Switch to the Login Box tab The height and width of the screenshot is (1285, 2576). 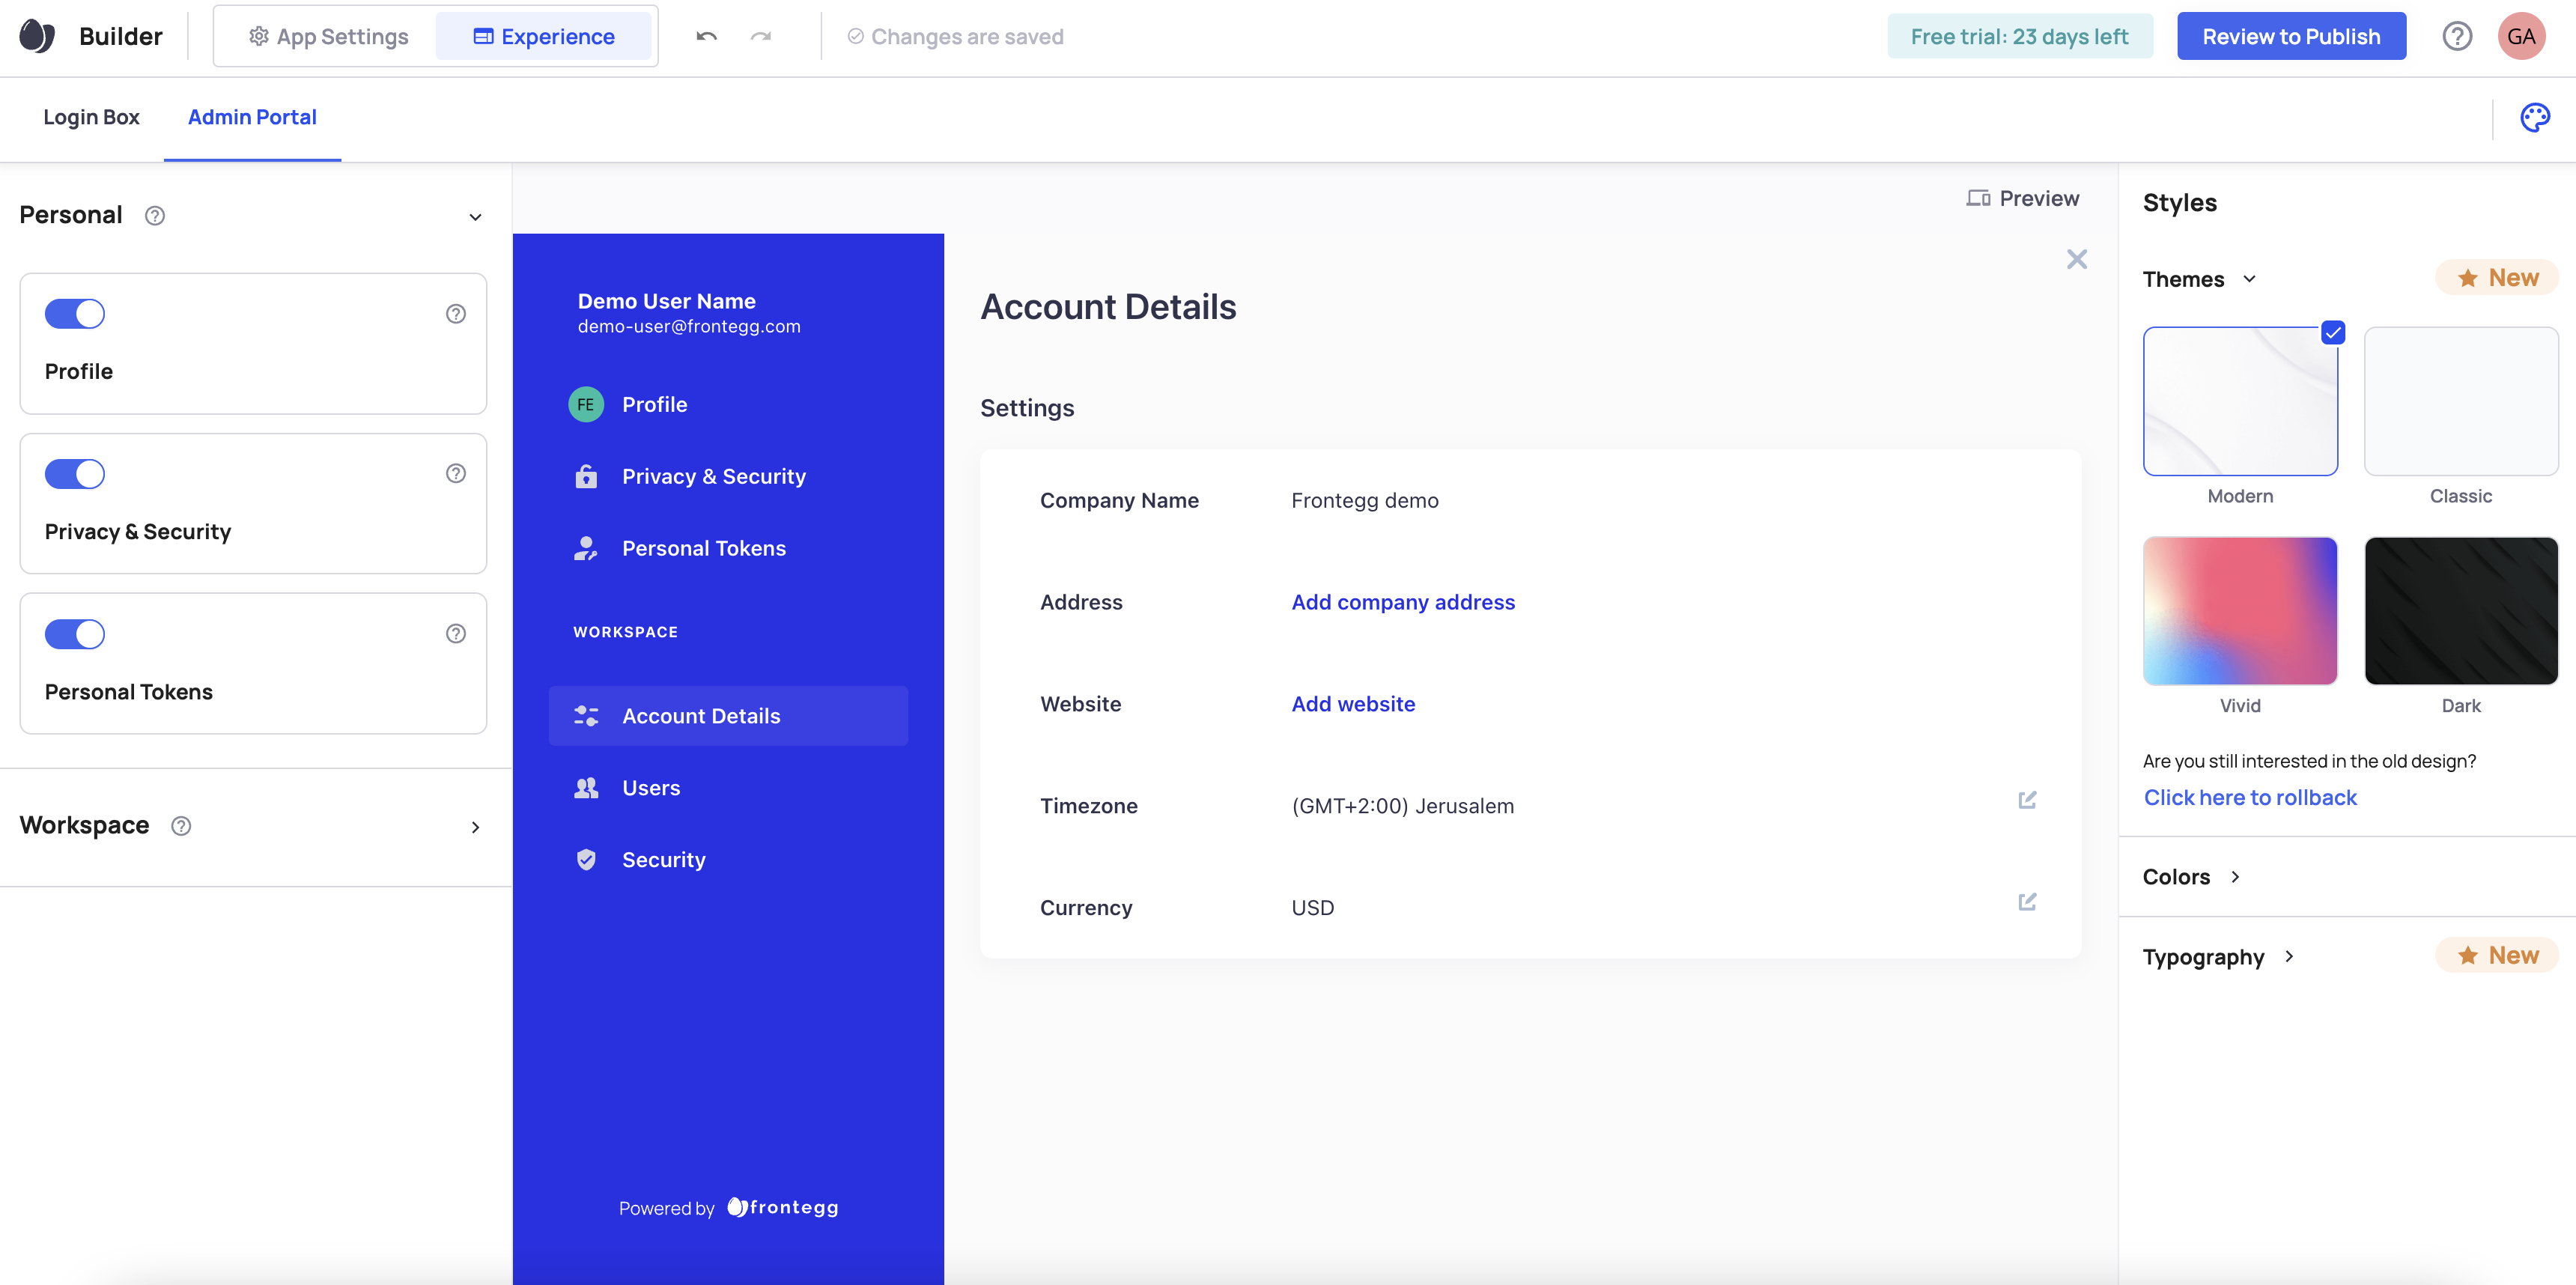pos(91,117)
